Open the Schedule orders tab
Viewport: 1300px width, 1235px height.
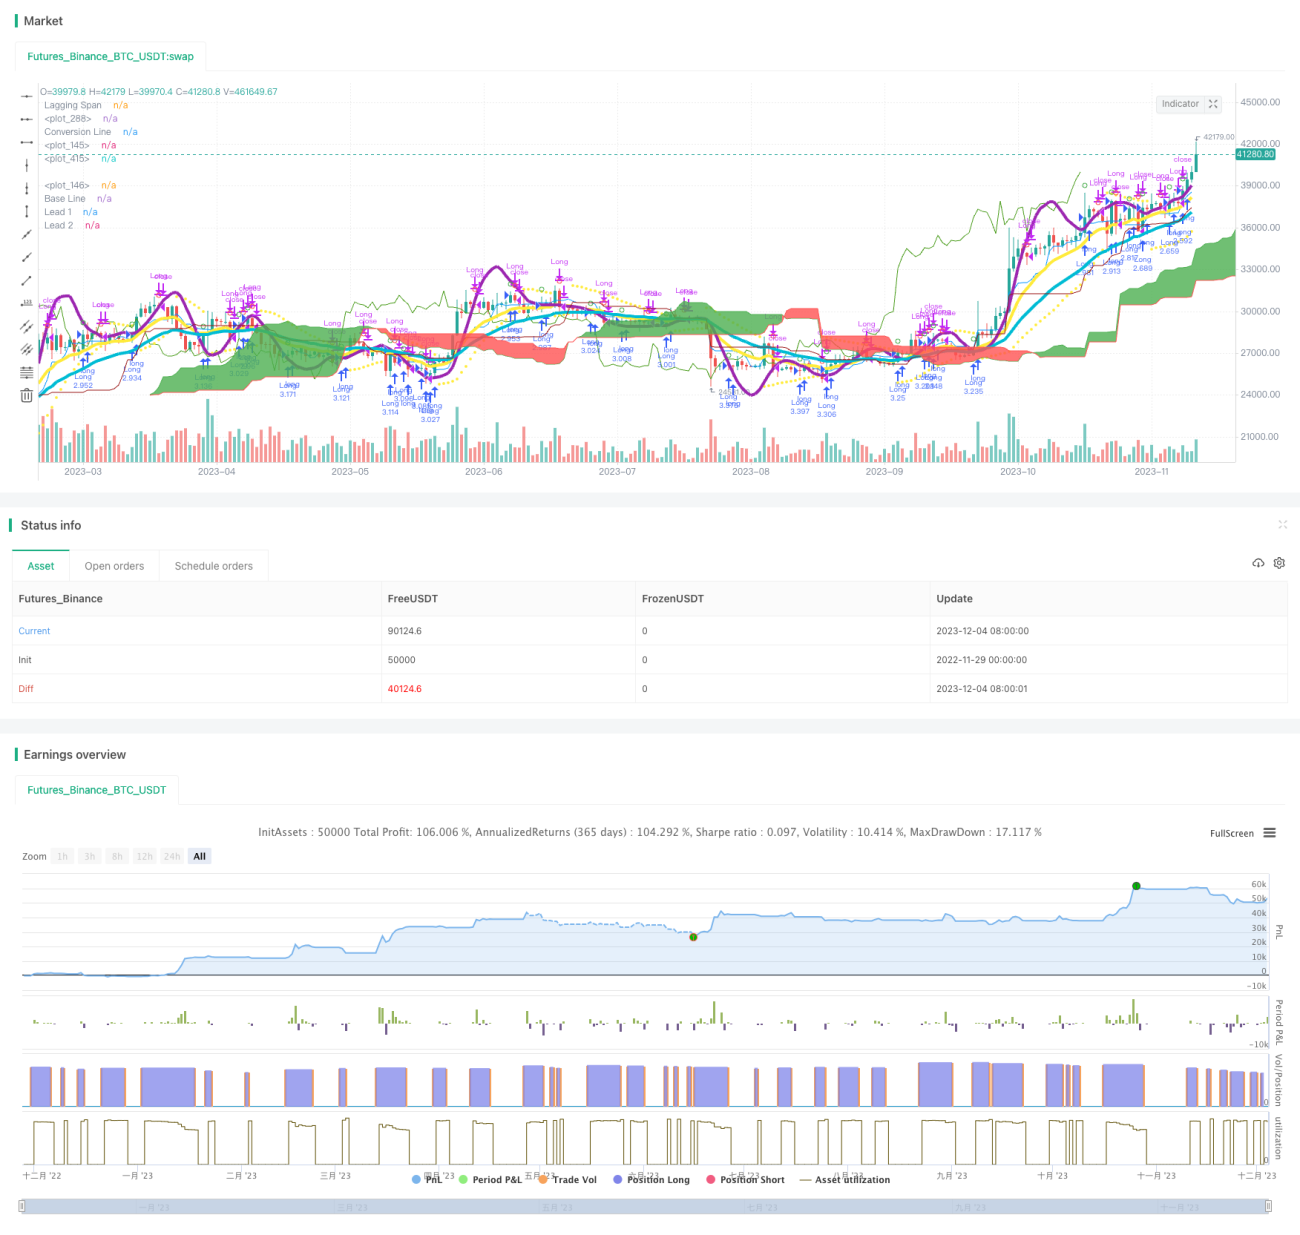pos(214,566)
